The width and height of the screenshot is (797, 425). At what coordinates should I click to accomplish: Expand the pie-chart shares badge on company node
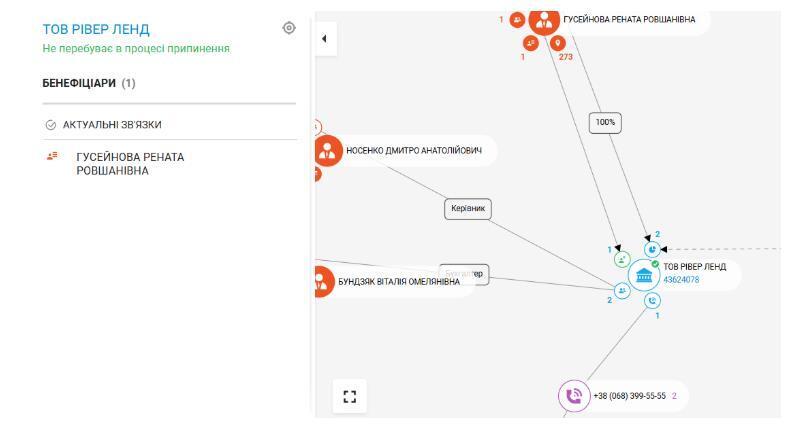tap(652, 249)
